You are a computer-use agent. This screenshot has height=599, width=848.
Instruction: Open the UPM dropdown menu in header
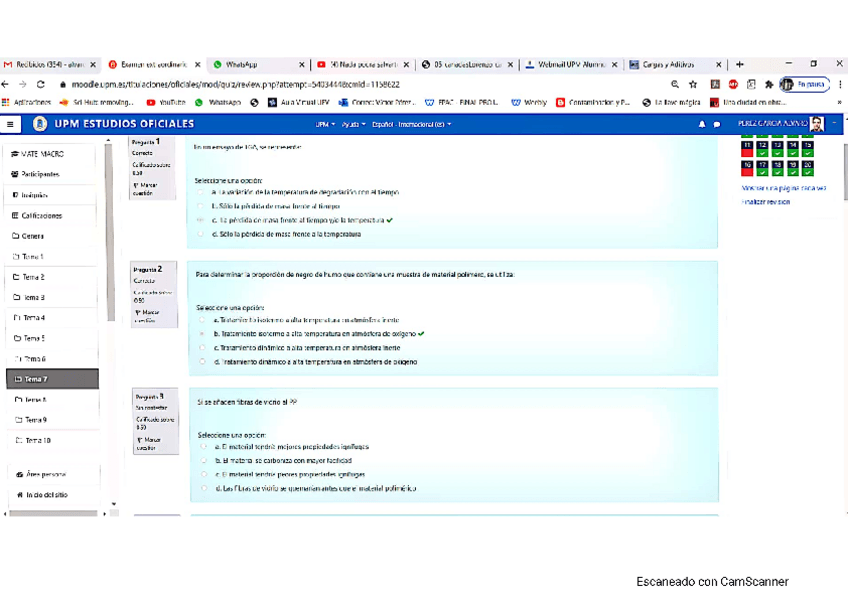[x=324, y=124]
